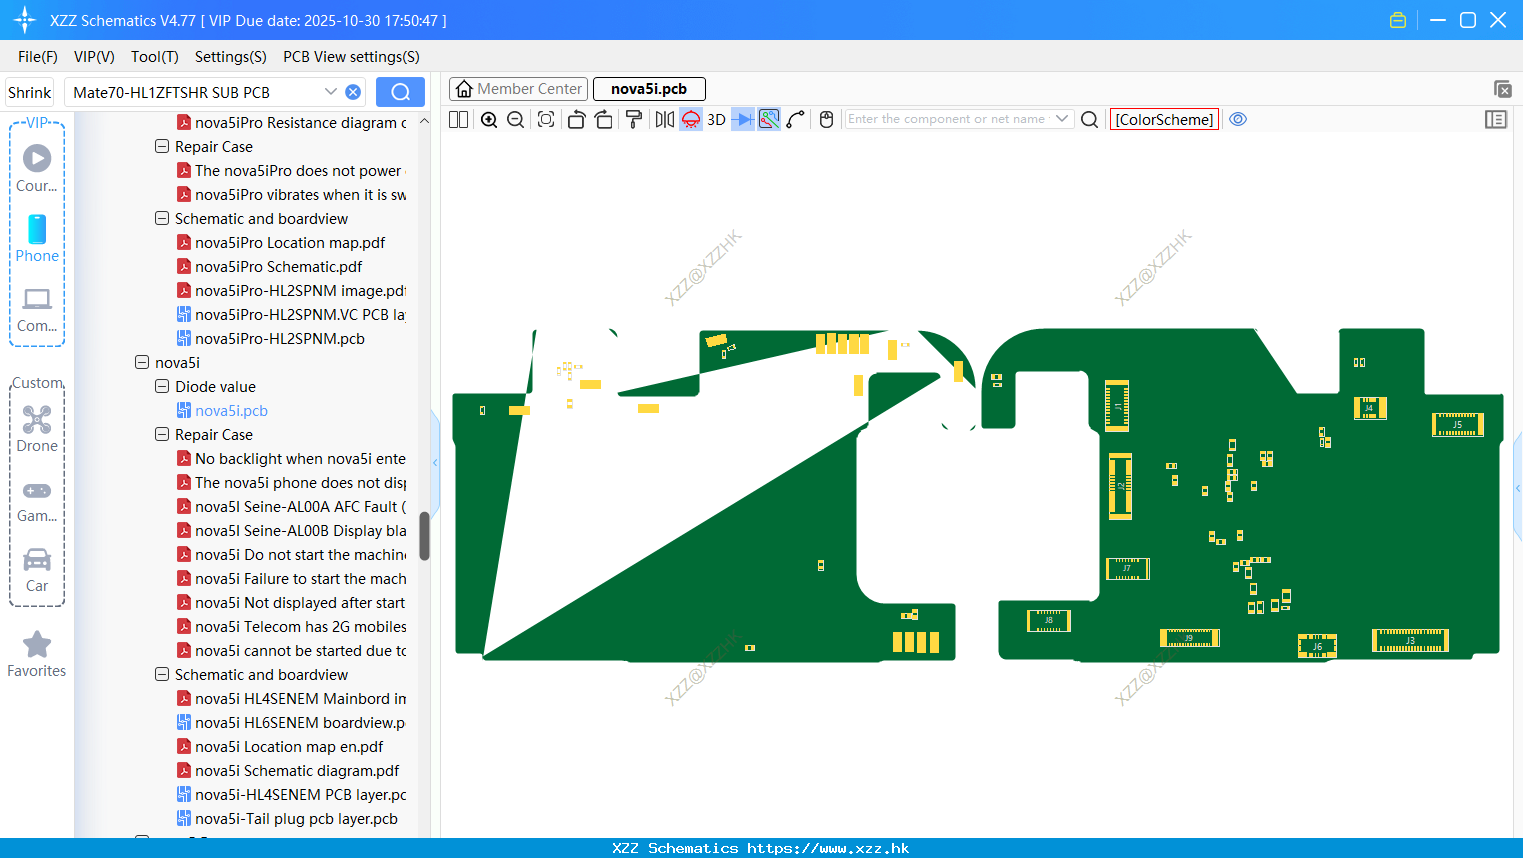Toggle the red dome highlight tool

[691, 119]
